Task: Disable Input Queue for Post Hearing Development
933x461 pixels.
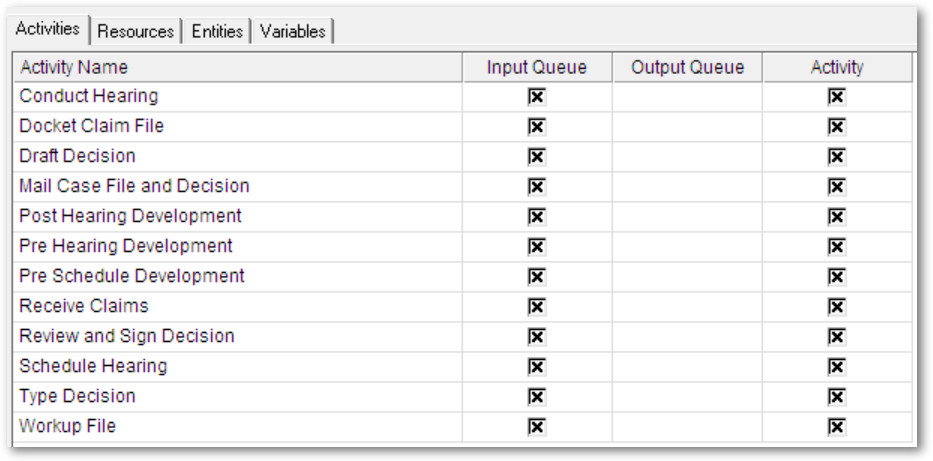Action: 537,217
